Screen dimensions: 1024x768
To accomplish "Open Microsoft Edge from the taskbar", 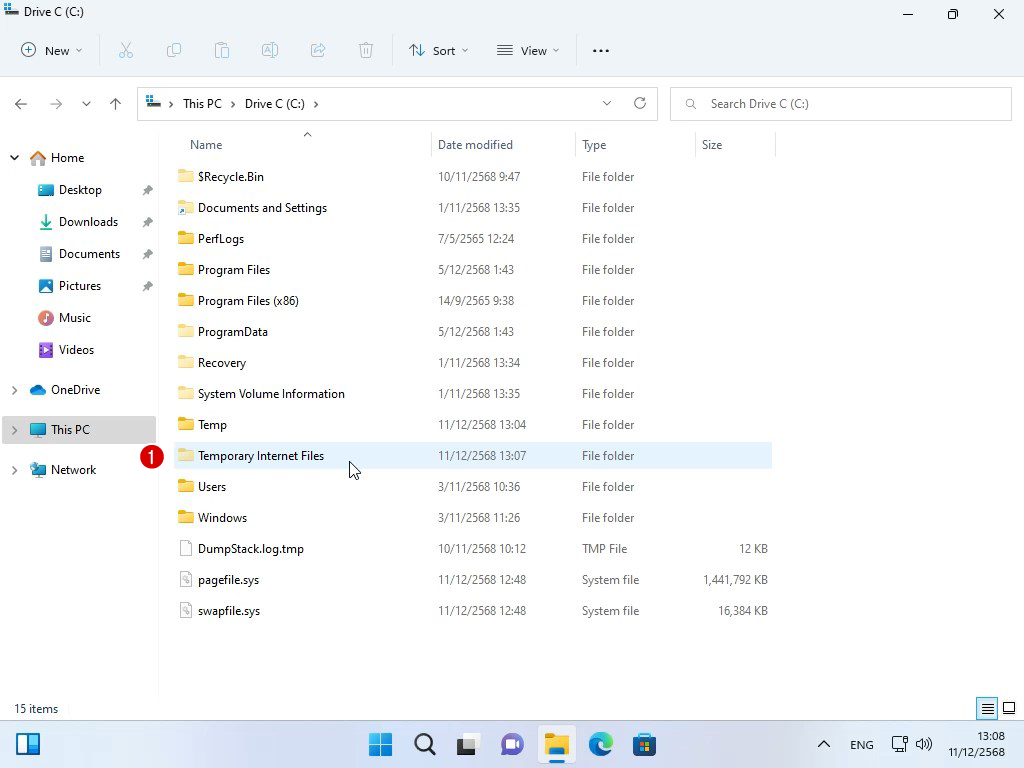I will click(x=600, y=745).
